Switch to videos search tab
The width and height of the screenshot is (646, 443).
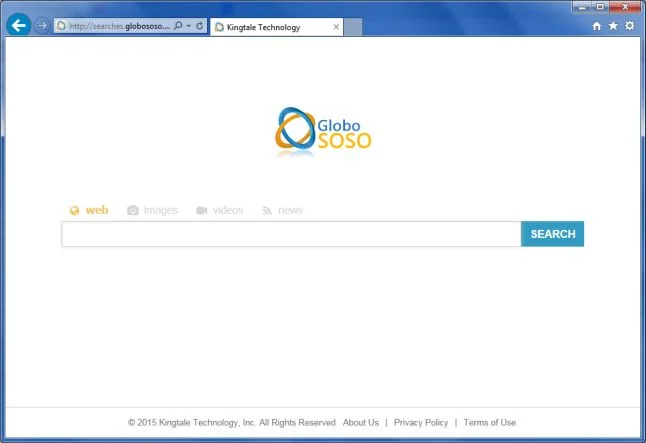(220, 210)
